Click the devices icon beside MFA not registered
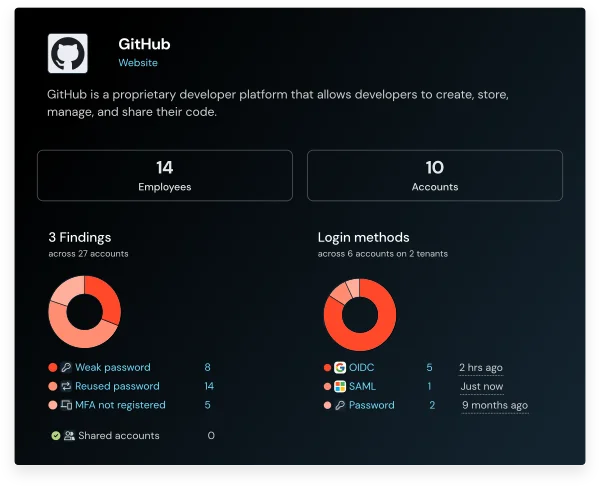The image size is (600, 486). tap(66, 405)
